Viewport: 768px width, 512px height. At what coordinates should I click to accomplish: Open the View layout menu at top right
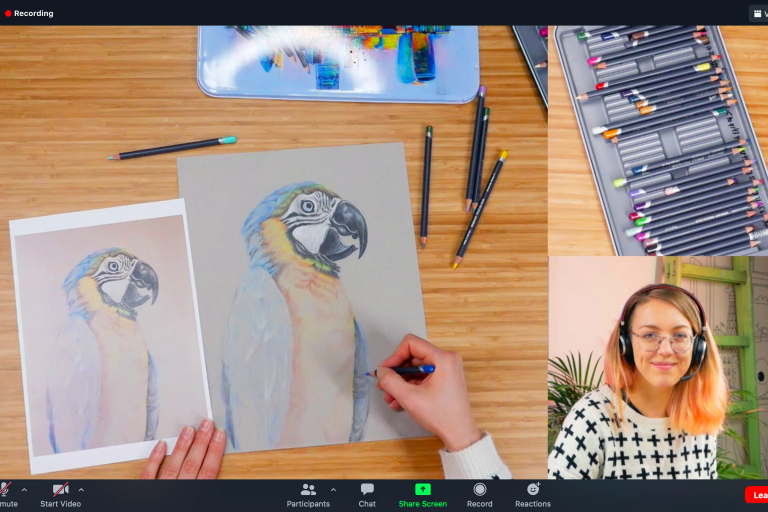(758, 13)
